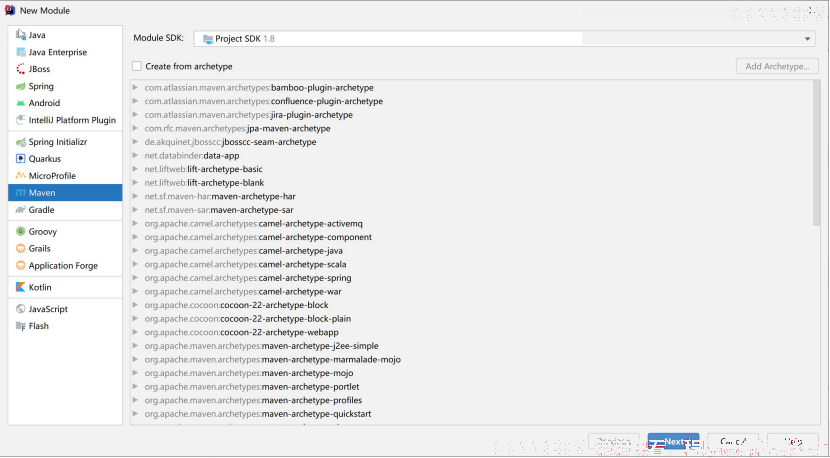
Task: Select cocoon-22-archetype-block-plain row
Action: coord(471,319)
